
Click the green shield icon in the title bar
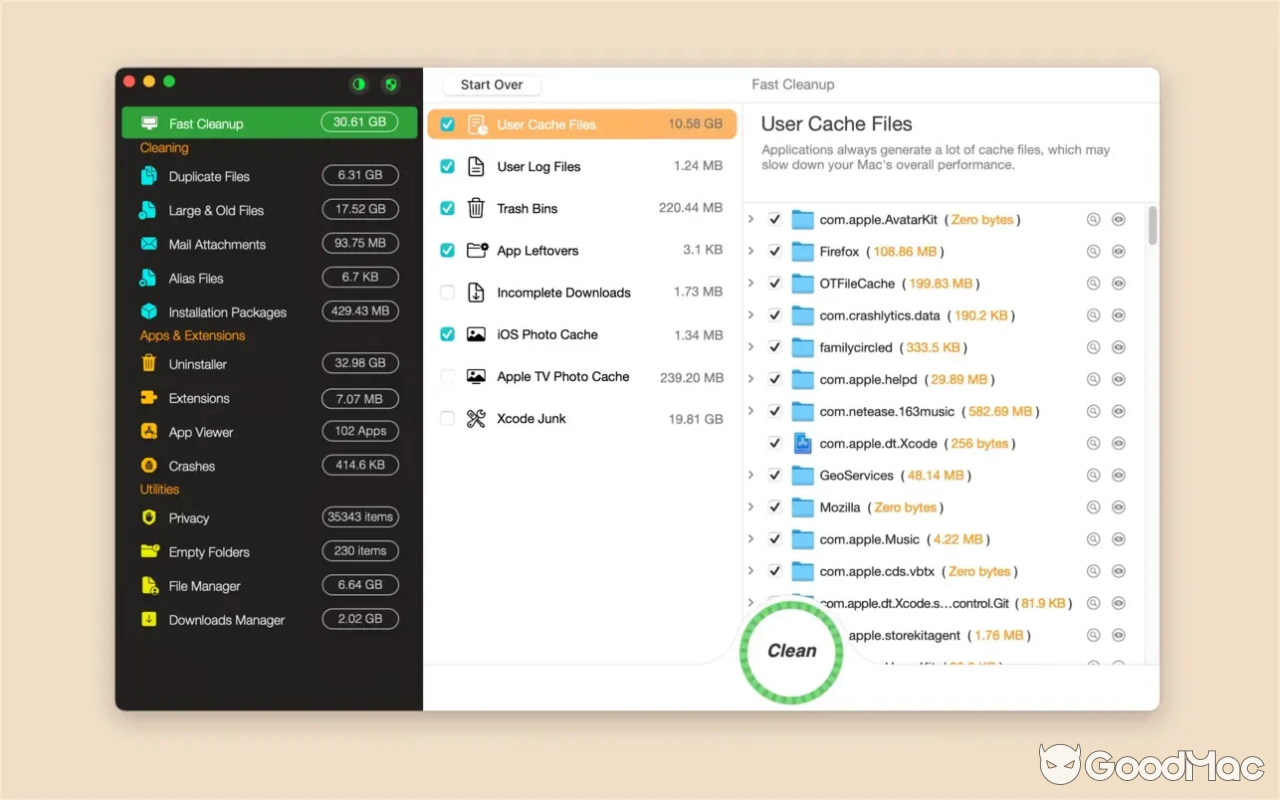click(390, 85)
